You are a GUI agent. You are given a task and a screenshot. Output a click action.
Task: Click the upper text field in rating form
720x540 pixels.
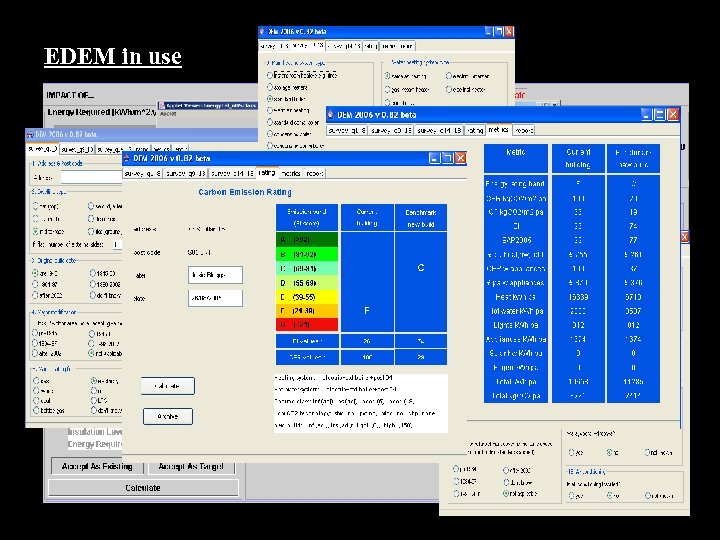[x=215, y=274]
